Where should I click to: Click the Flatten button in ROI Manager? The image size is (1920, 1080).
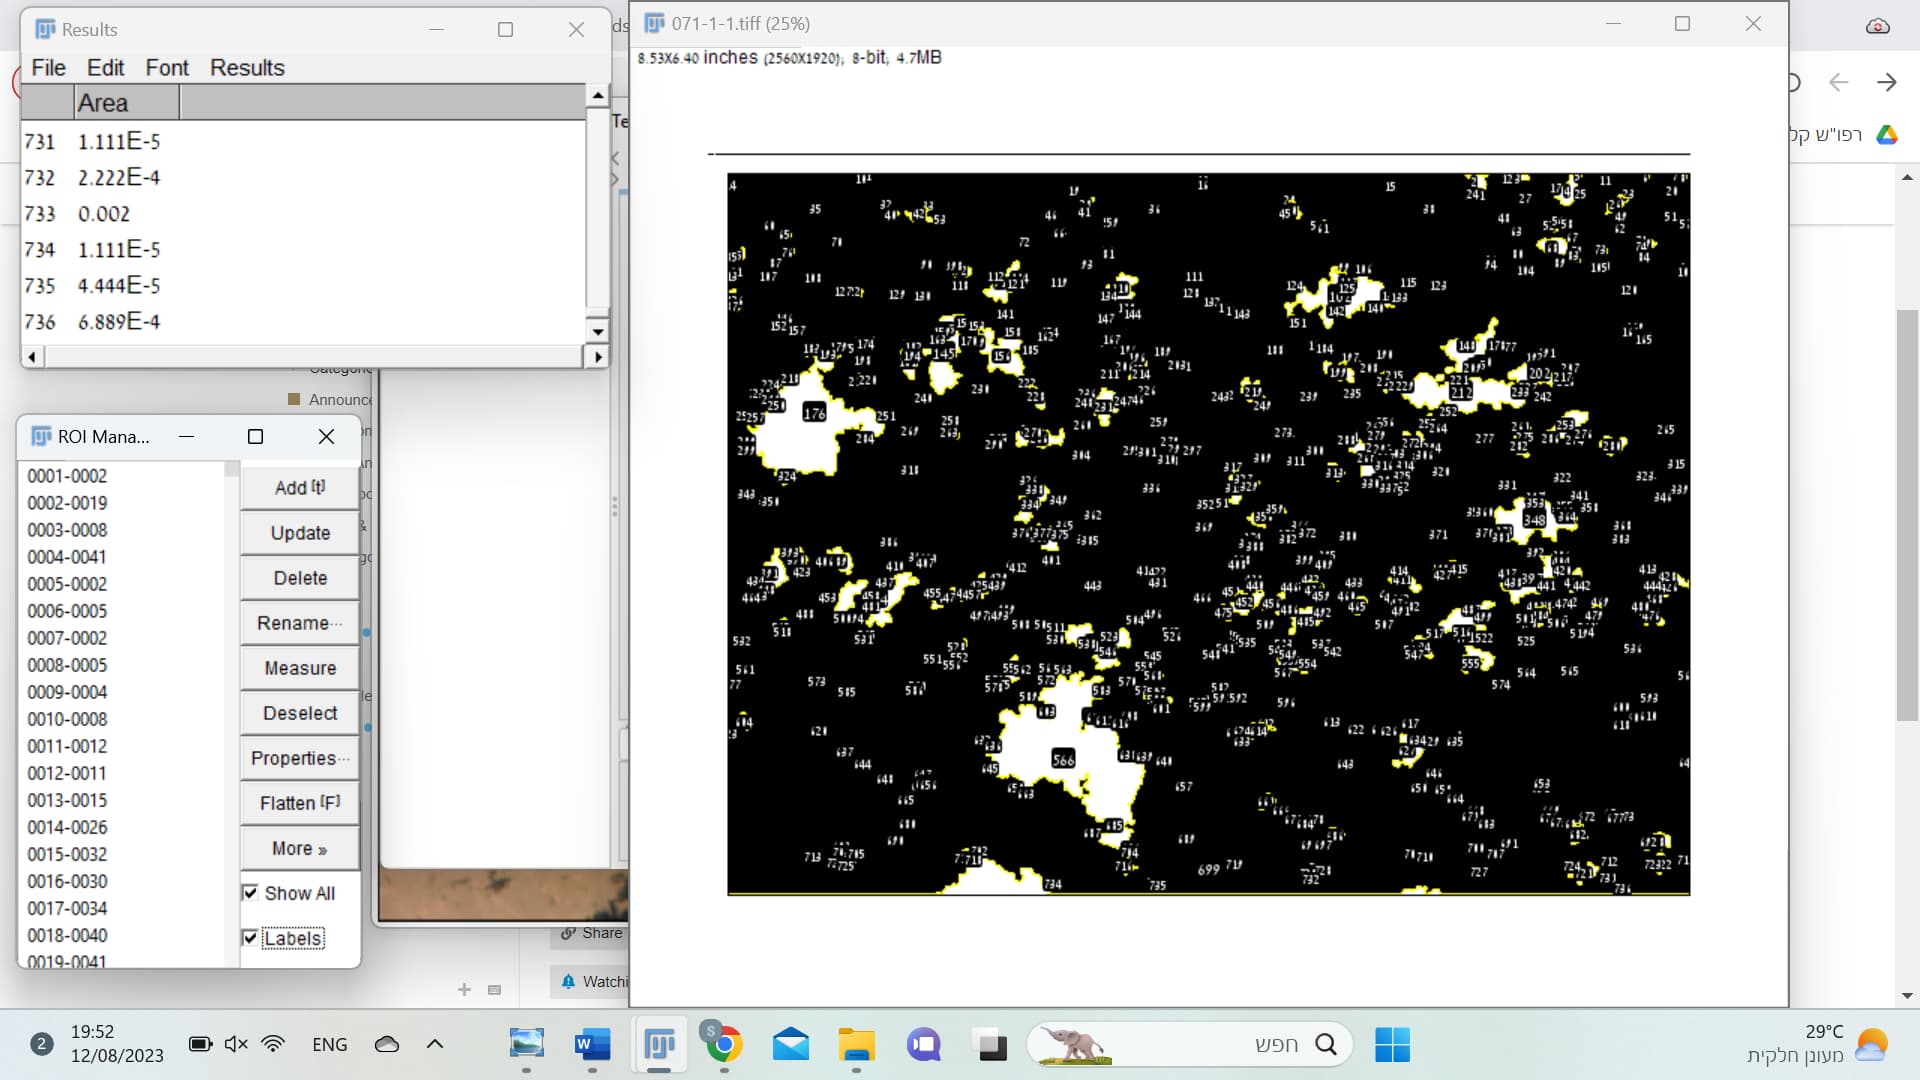(298, 803)
